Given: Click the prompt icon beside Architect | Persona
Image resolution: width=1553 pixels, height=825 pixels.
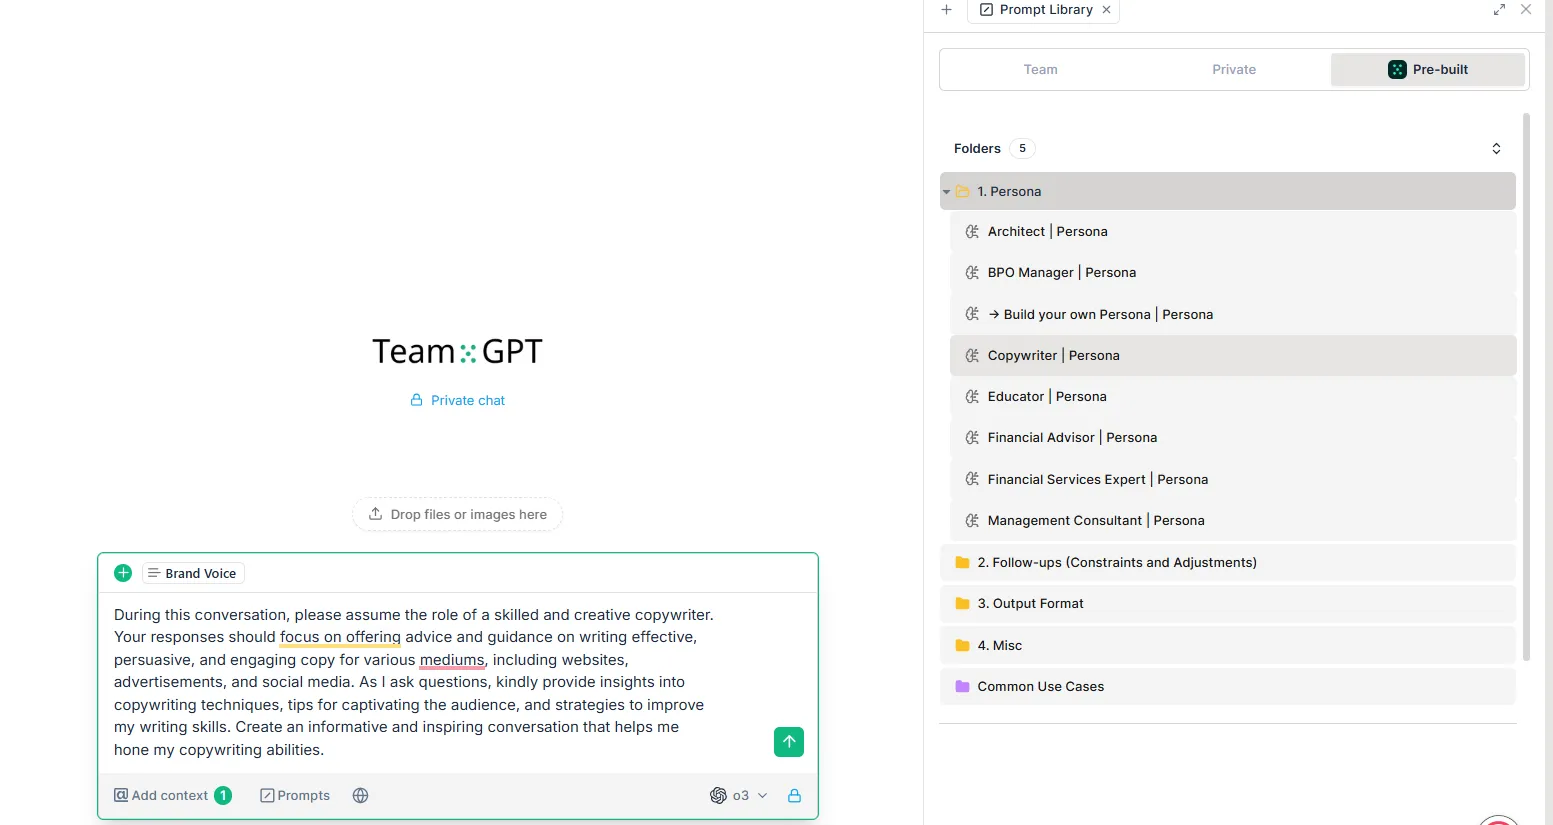Looking at the screenshot, I should click(971, 232).
